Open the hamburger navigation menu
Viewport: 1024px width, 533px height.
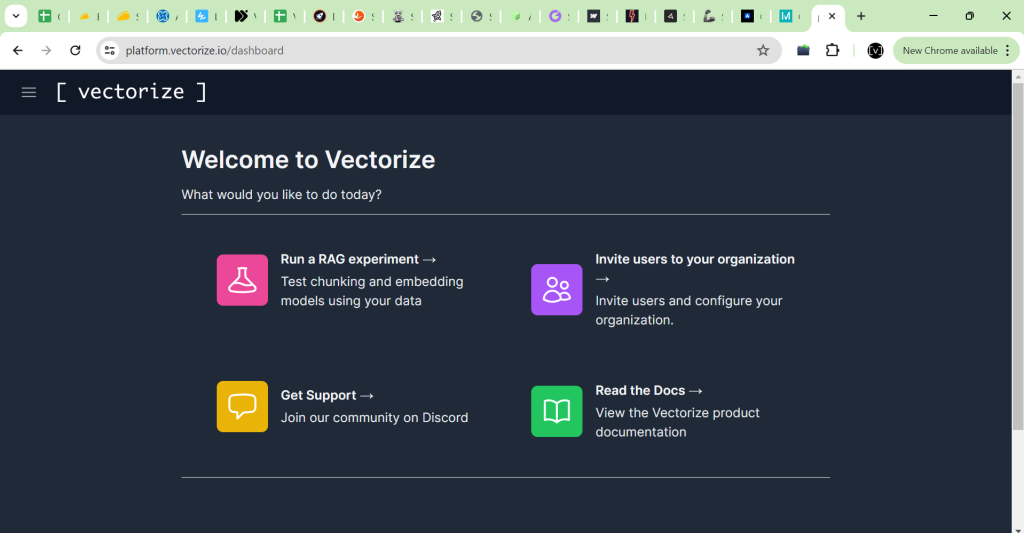[x=29, y=92]
